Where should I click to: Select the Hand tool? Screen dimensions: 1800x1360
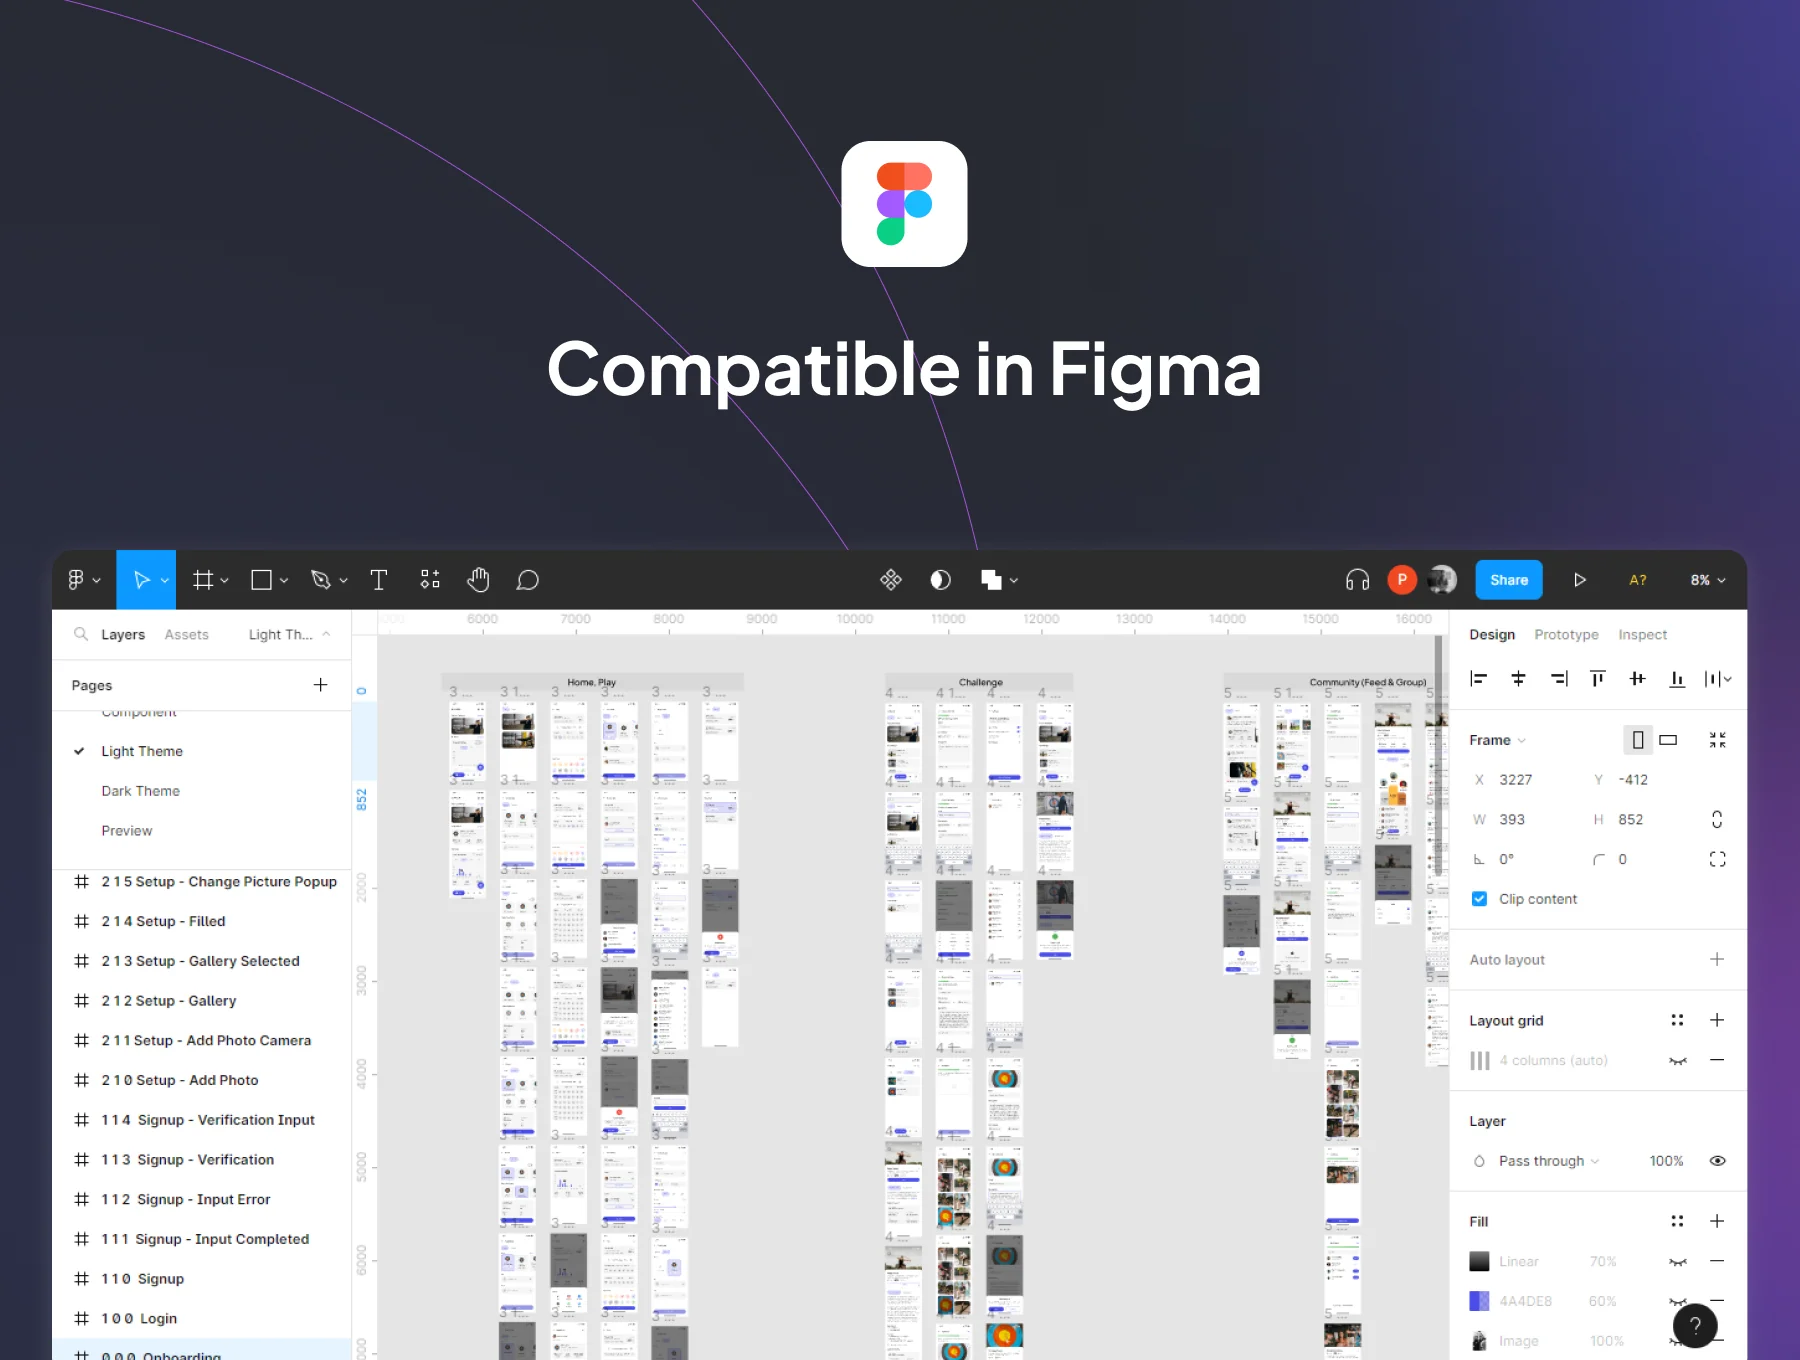click(x=478, y=580)
